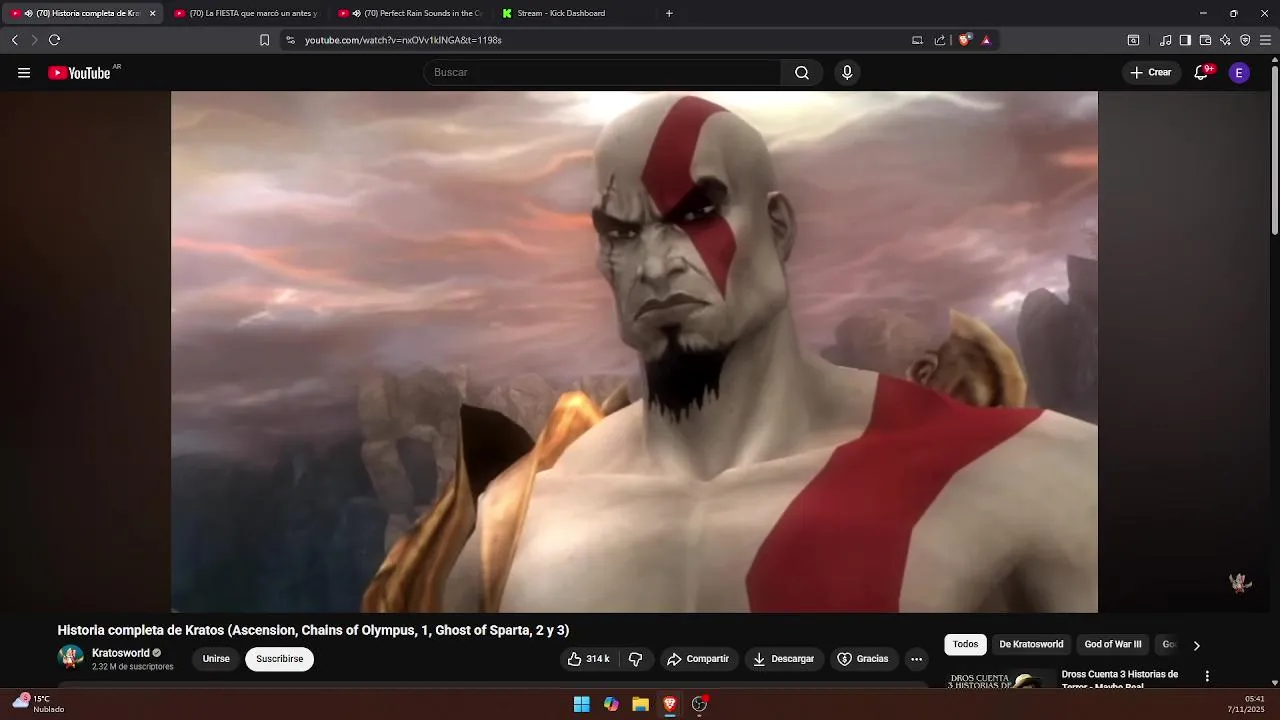This screenshot has width=1280, height=720.
Task: Open File Explorer from the taskbar
Action: pos(640,704)
